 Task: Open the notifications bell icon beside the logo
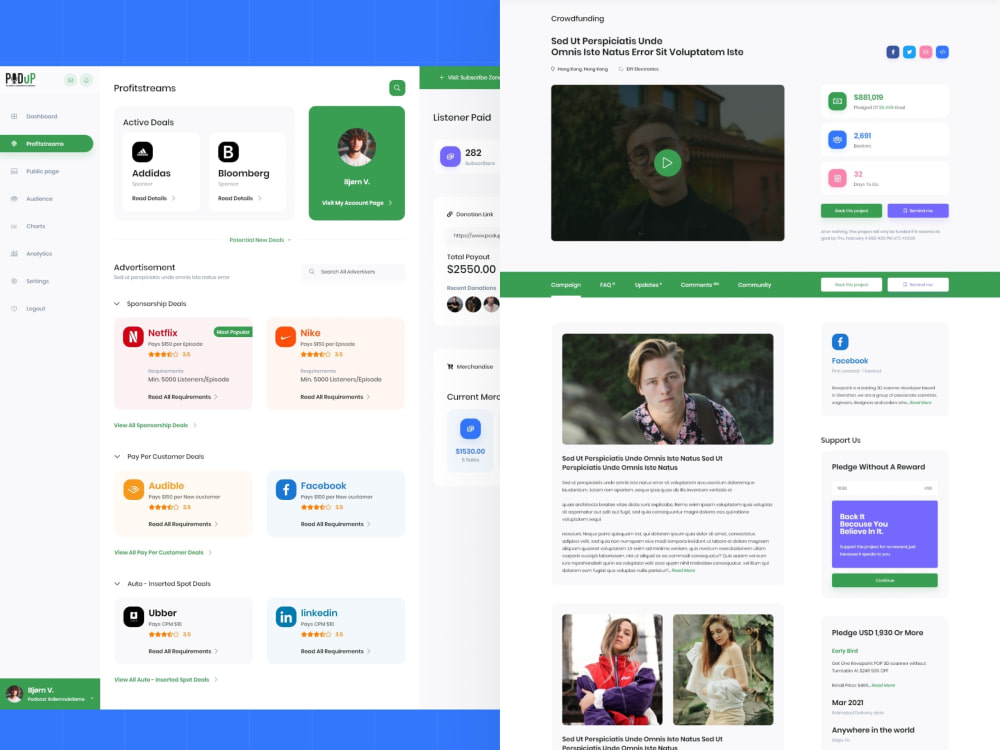tap(86, 80)
